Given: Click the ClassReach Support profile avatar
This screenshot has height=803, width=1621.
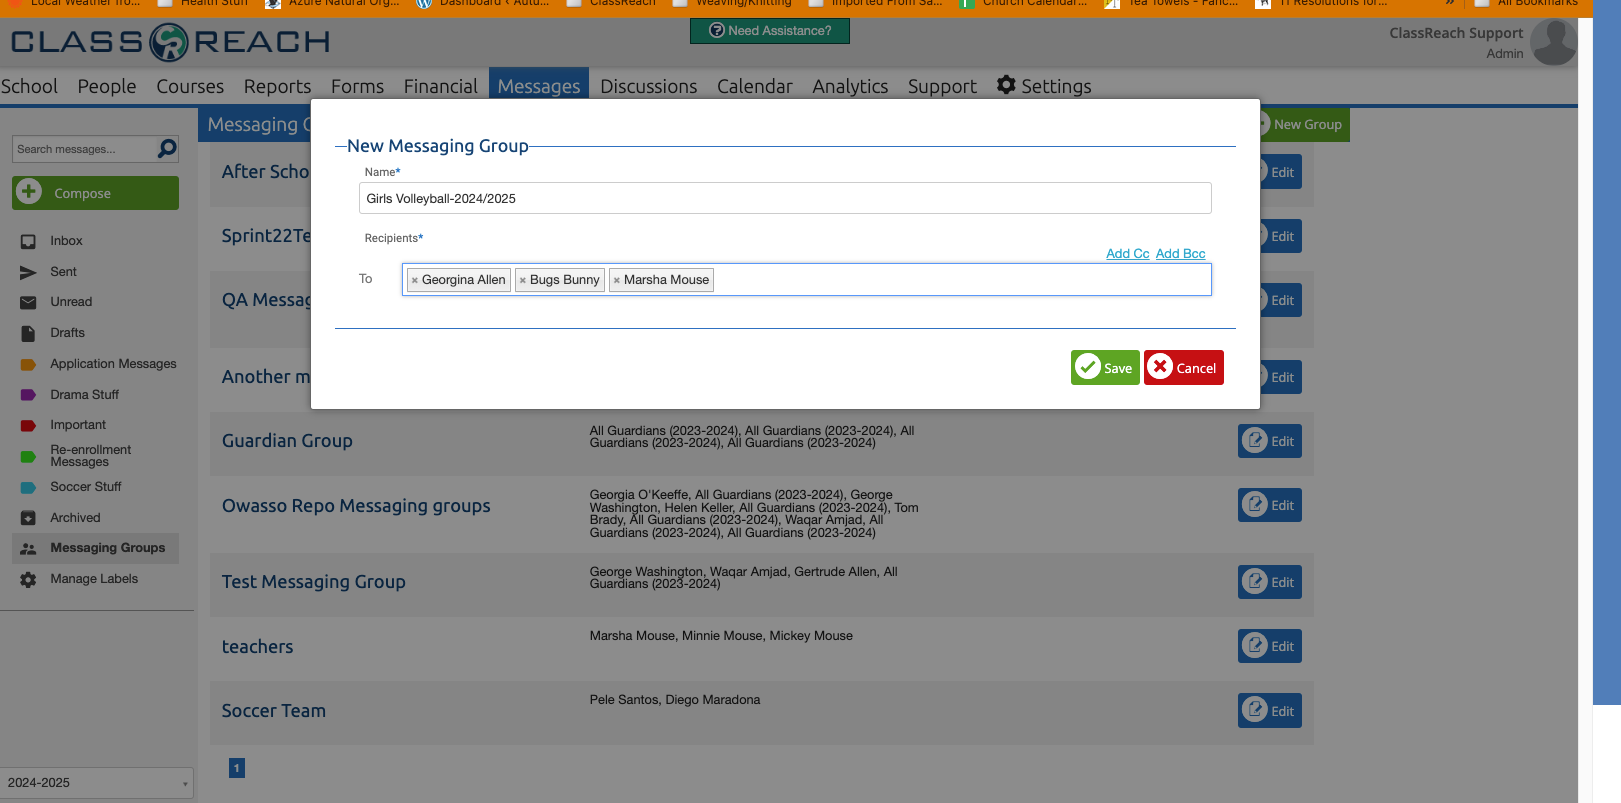Looking at the screenshot, I should click(x=1553, y=42).
